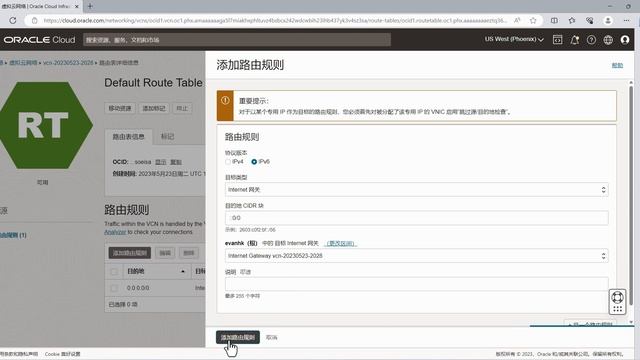Open the browser essentials heart icon
This screenshot has height=360, width=640.
click(590, 20)
